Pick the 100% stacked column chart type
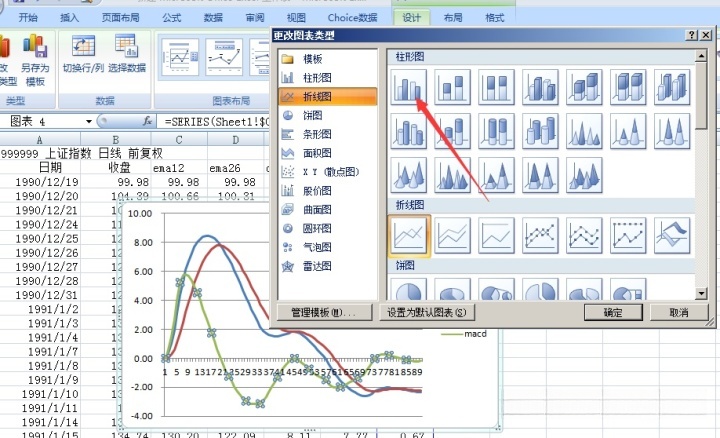720x438 pixels. (496, 87)
